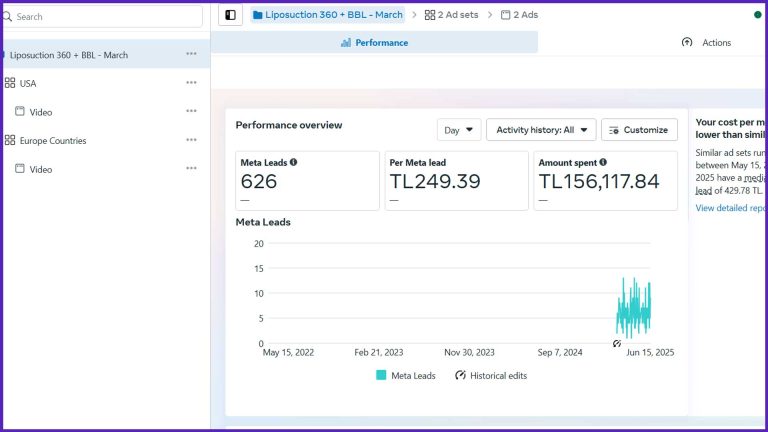
Task: Select the Meta Leads metric card
Action: tap(307, 181)
